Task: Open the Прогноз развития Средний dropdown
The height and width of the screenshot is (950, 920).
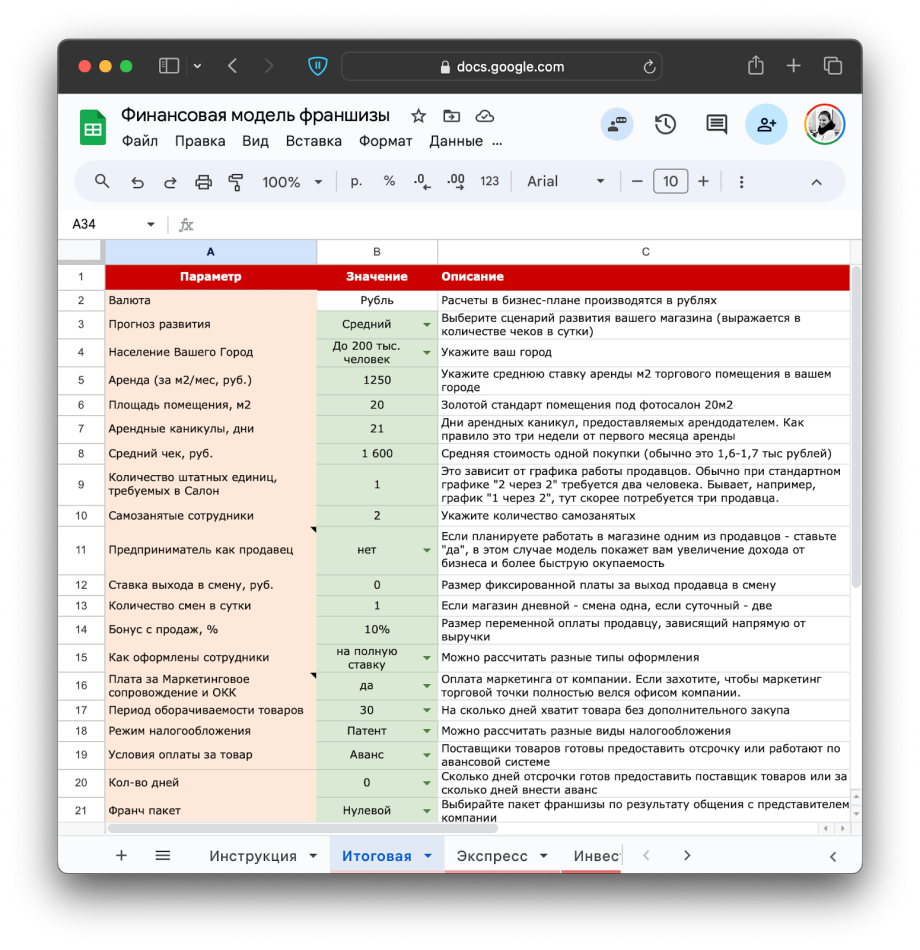Action: 427,324
